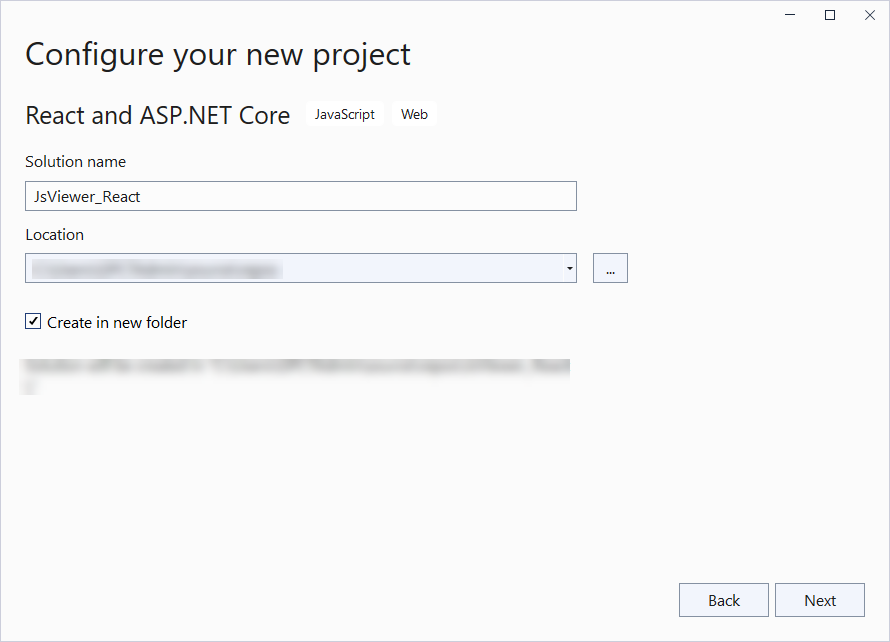Click the Solution name text field
Image resolution: width=890 pixels, height=642 pixels.
point(301,196)
